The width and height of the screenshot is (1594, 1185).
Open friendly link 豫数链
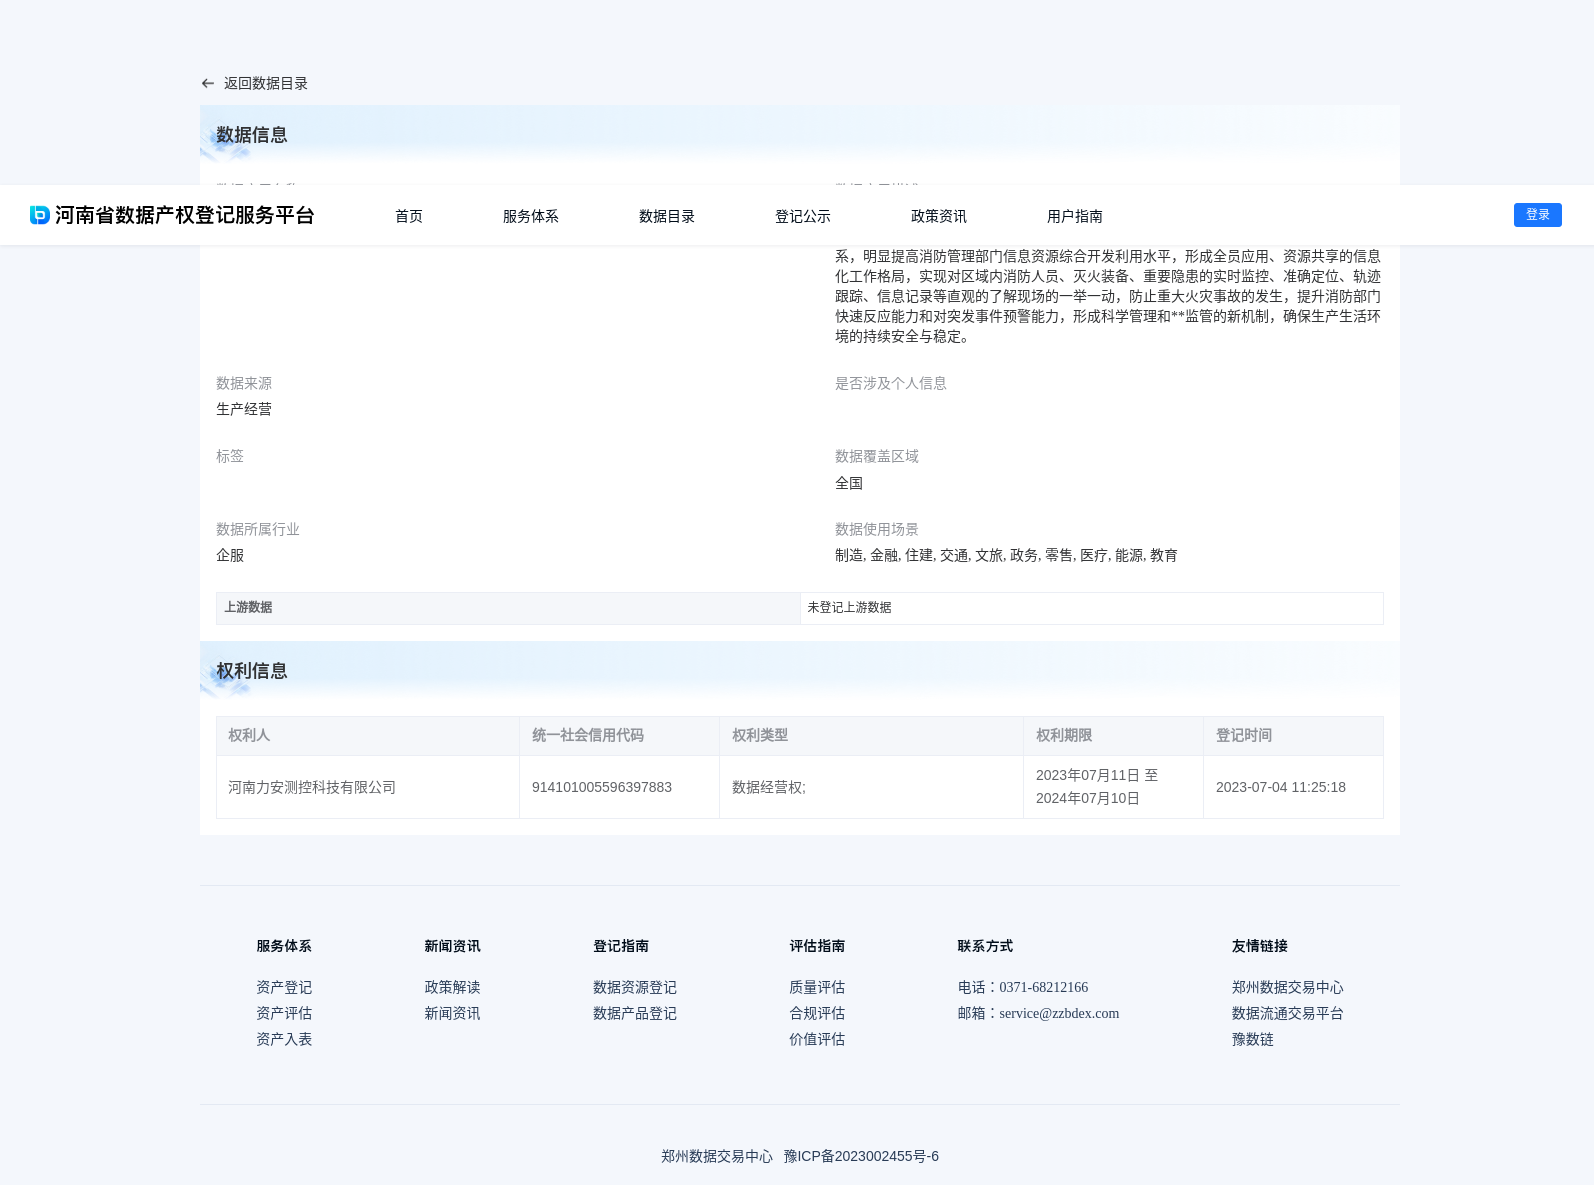click(1253, 1039)
